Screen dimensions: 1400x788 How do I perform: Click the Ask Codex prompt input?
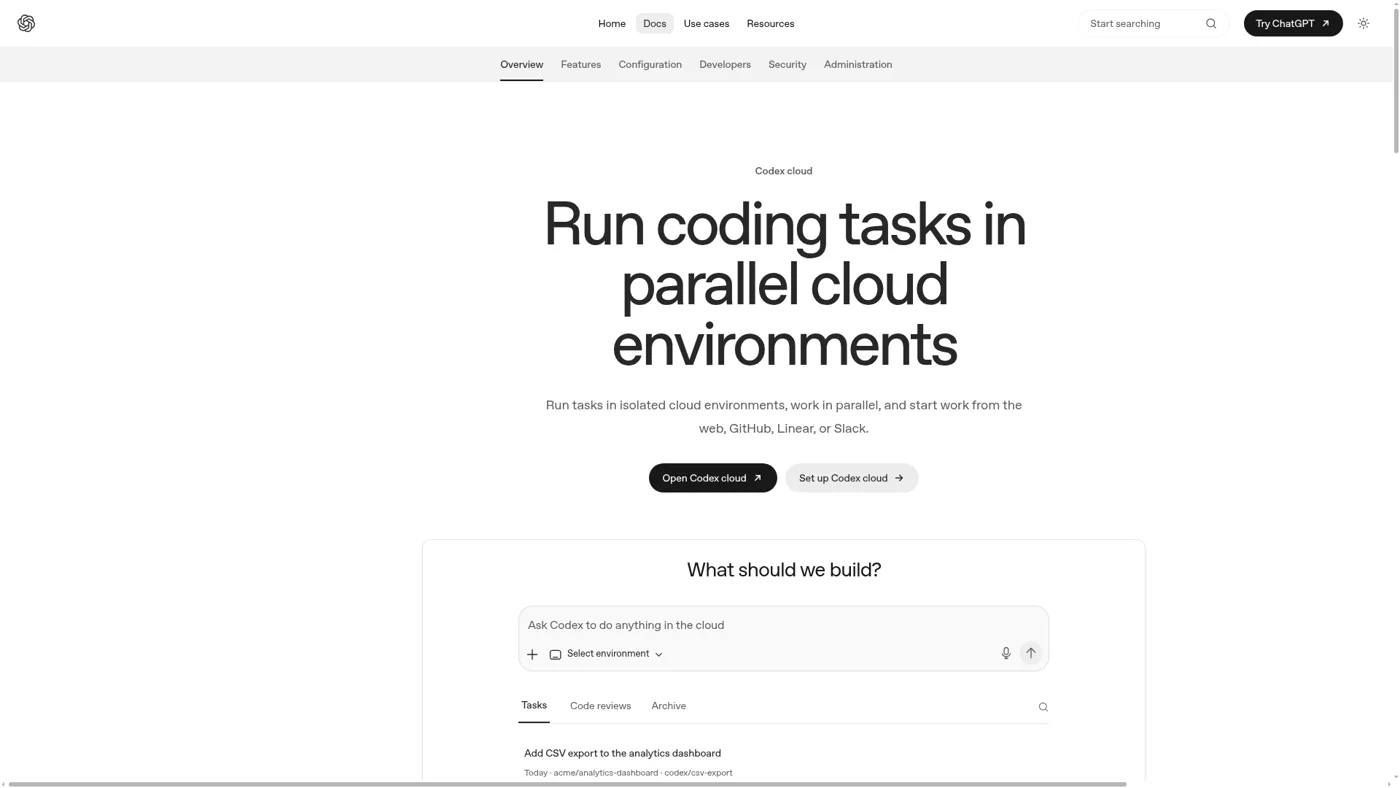pos(783,625)
